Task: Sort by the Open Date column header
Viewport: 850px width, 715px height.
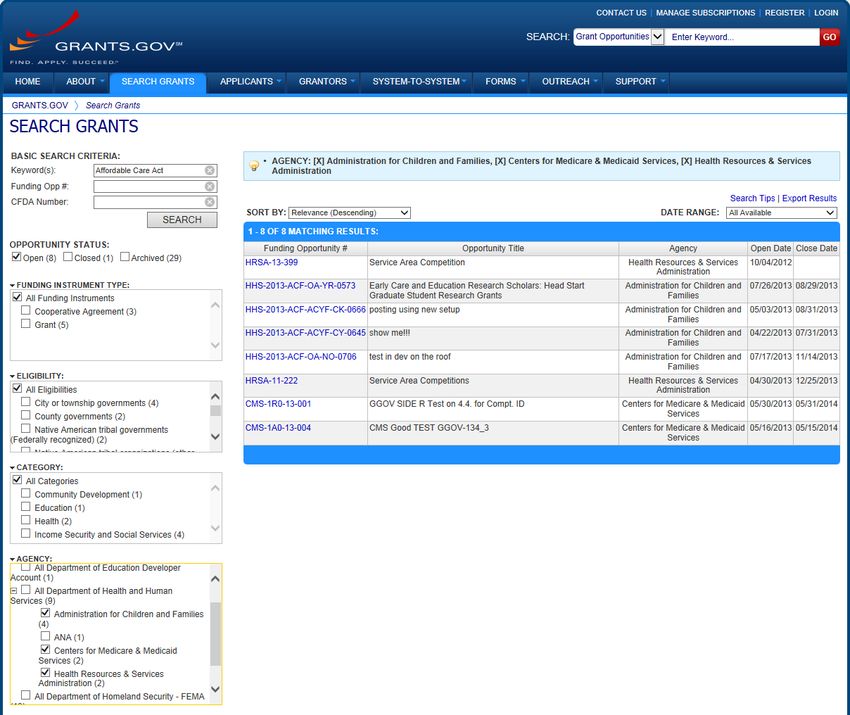Action: click(770, 248)
